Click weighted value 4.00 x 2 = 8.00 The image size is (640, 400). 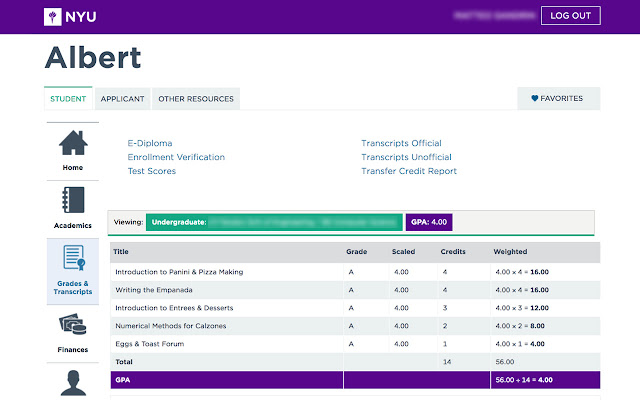click(520, 326)
